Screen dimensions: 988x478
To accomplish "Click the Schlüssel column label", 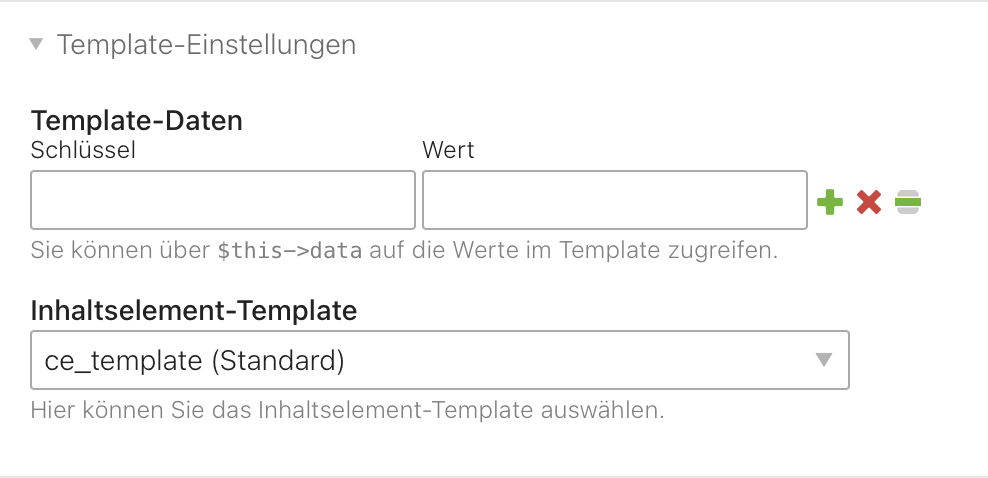I will (83, 151).
